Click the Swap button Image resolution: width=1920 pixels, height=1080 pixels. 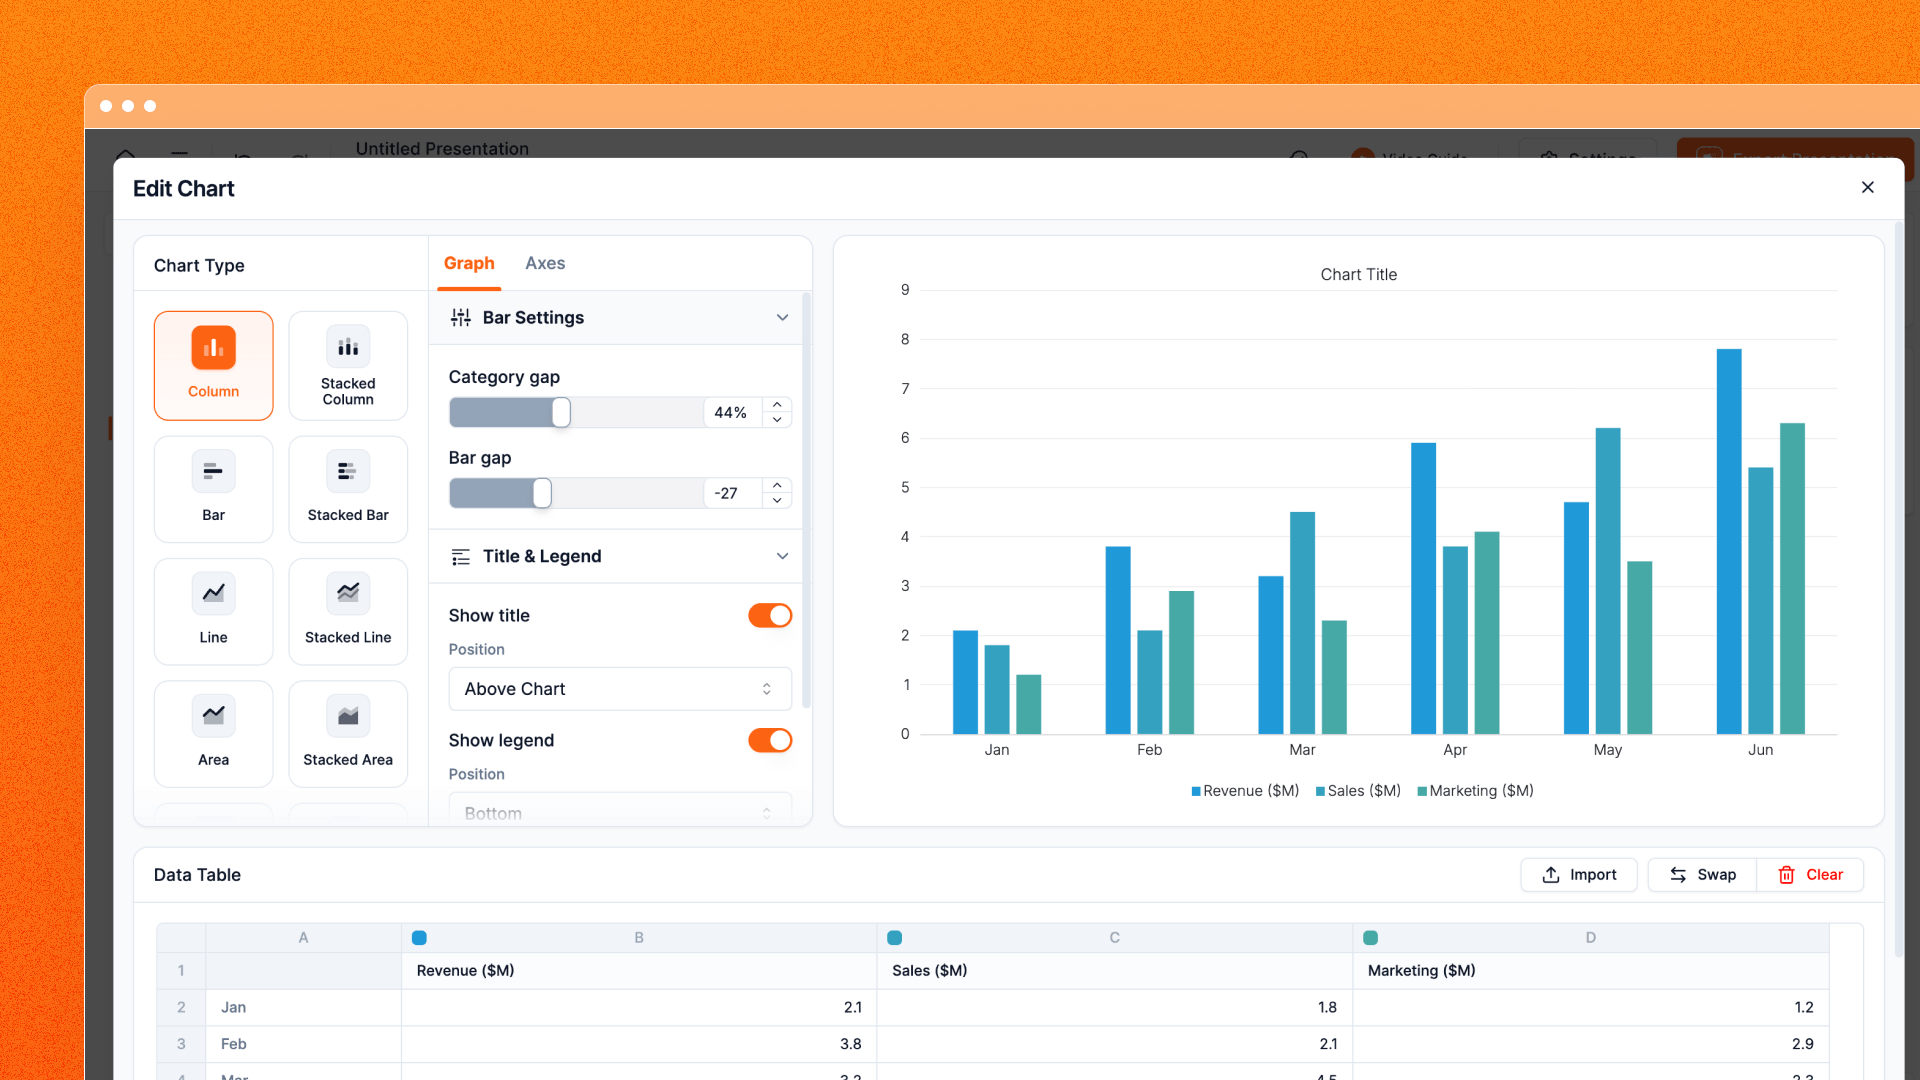coord(1702,875)
